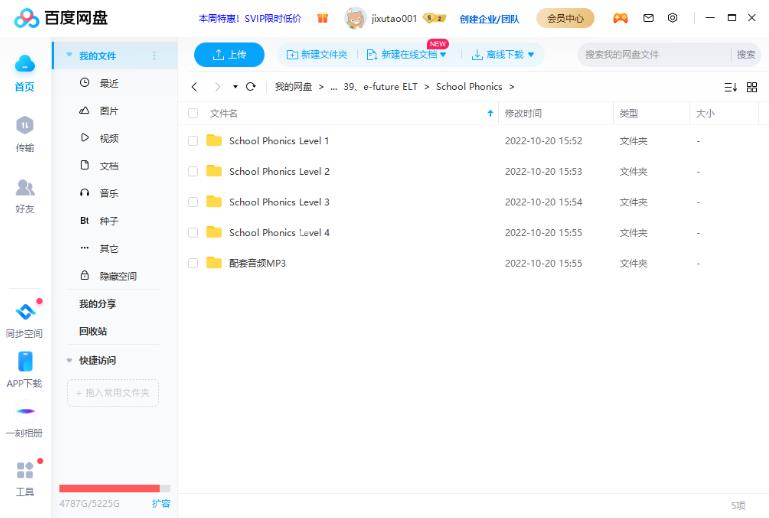
Task: Click the red storage usage bar
Action: pos(109,488)
